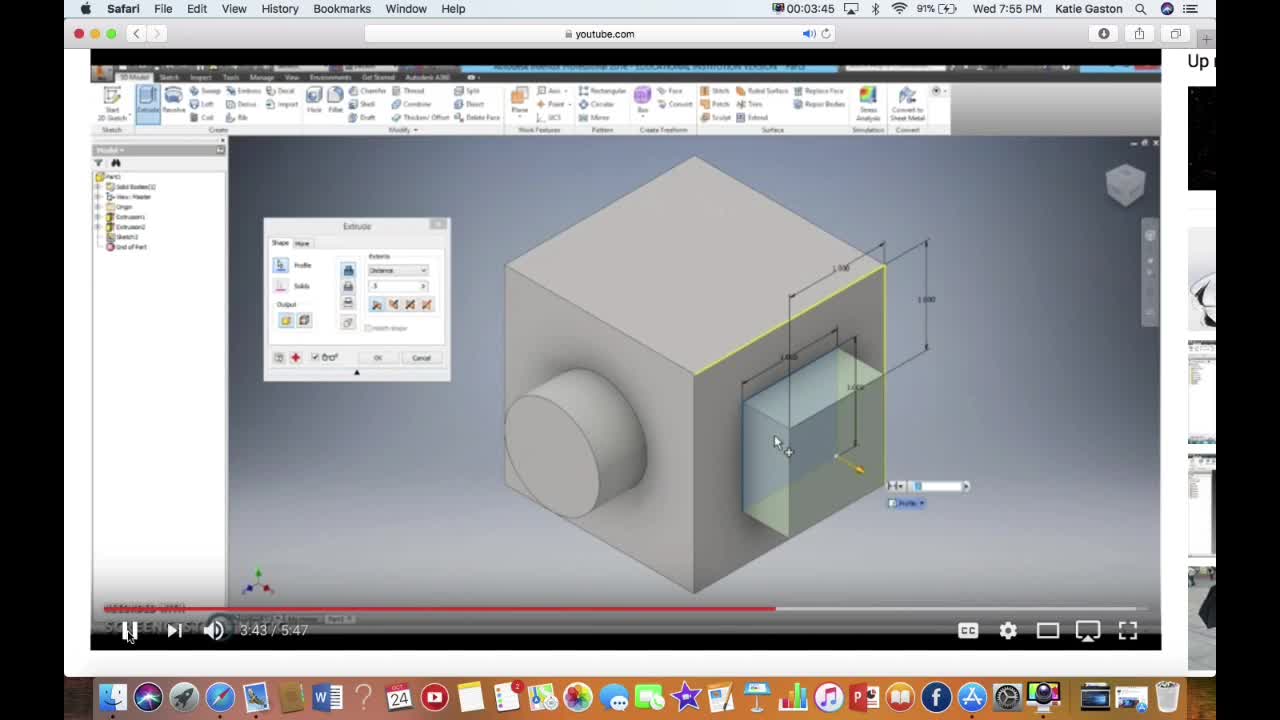Viewport: 1280px width, 720px height.
Task: Open the Model browser dropdown
Action: pyautogui.click(x=110, y=150)
